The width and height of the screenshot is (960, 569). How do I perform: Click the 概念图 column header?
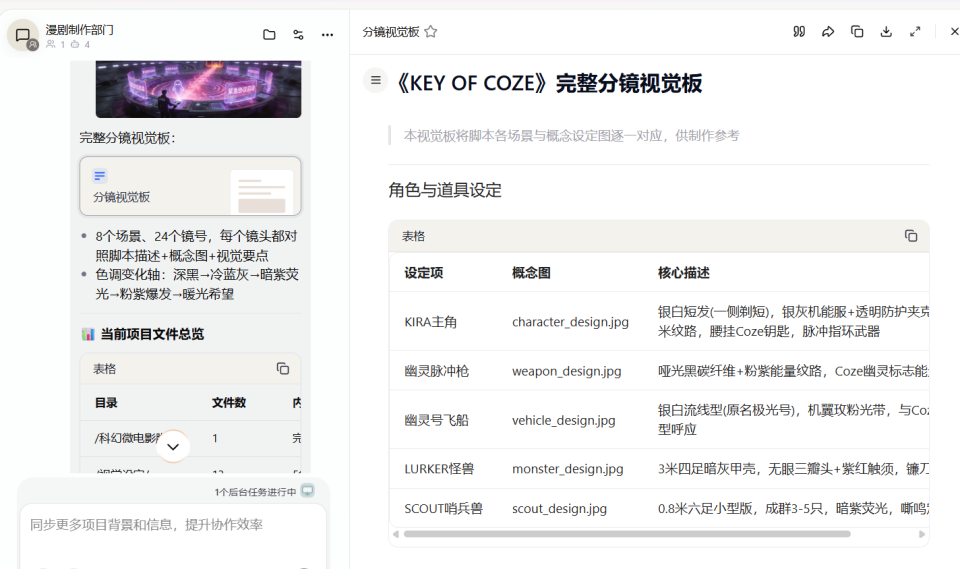pos(531,273)
